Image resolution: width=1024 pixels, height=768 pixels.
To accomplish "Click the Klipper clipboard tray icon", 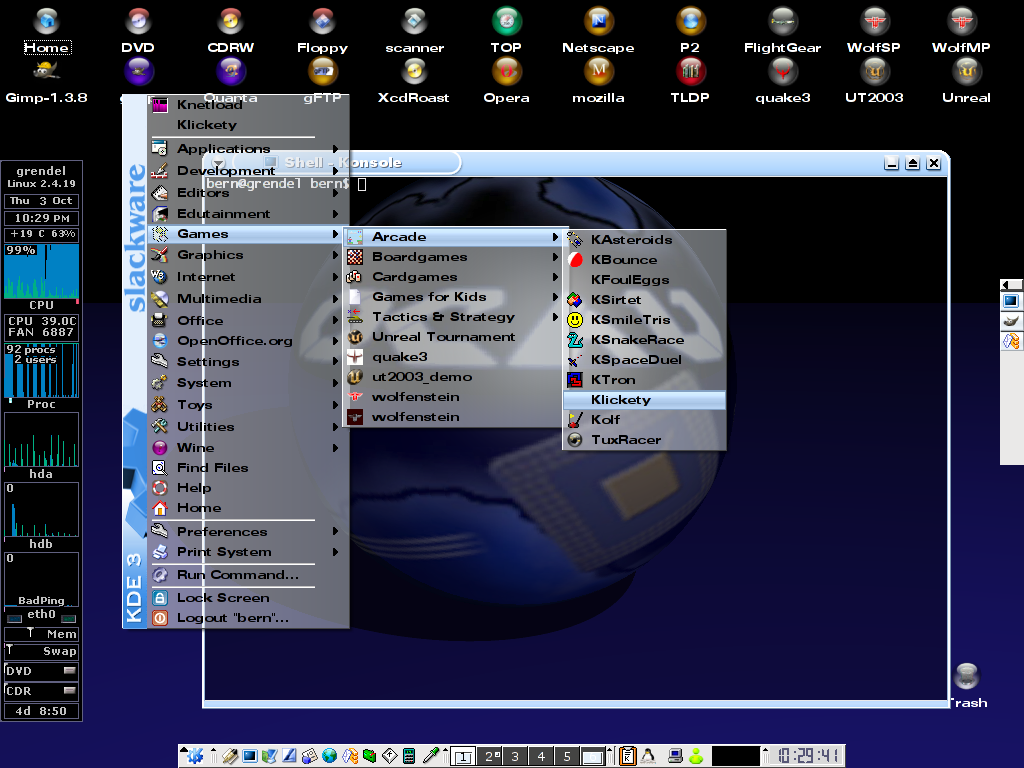I will pyautogui.click(x=628, y=756).
